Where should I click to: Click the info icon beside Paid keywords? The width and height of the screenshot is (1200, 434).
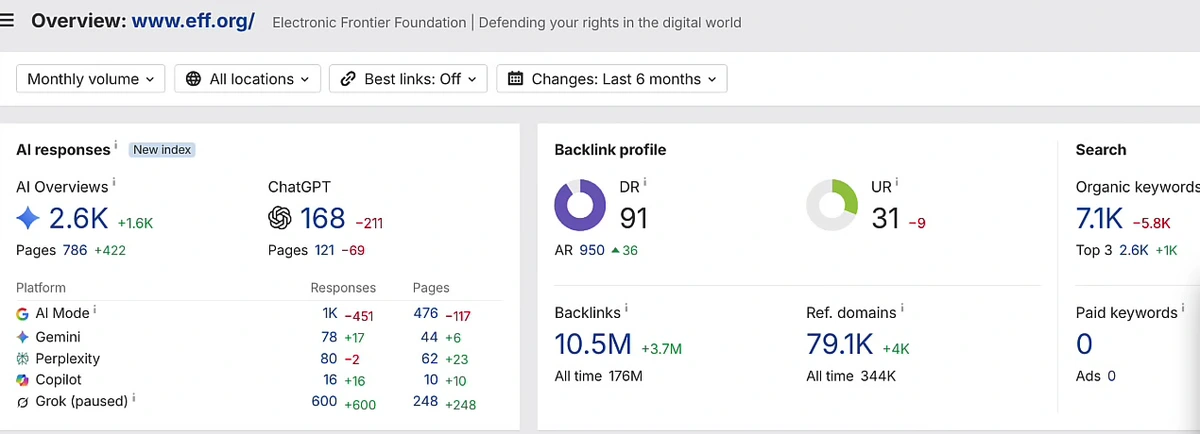point(1185,310)
